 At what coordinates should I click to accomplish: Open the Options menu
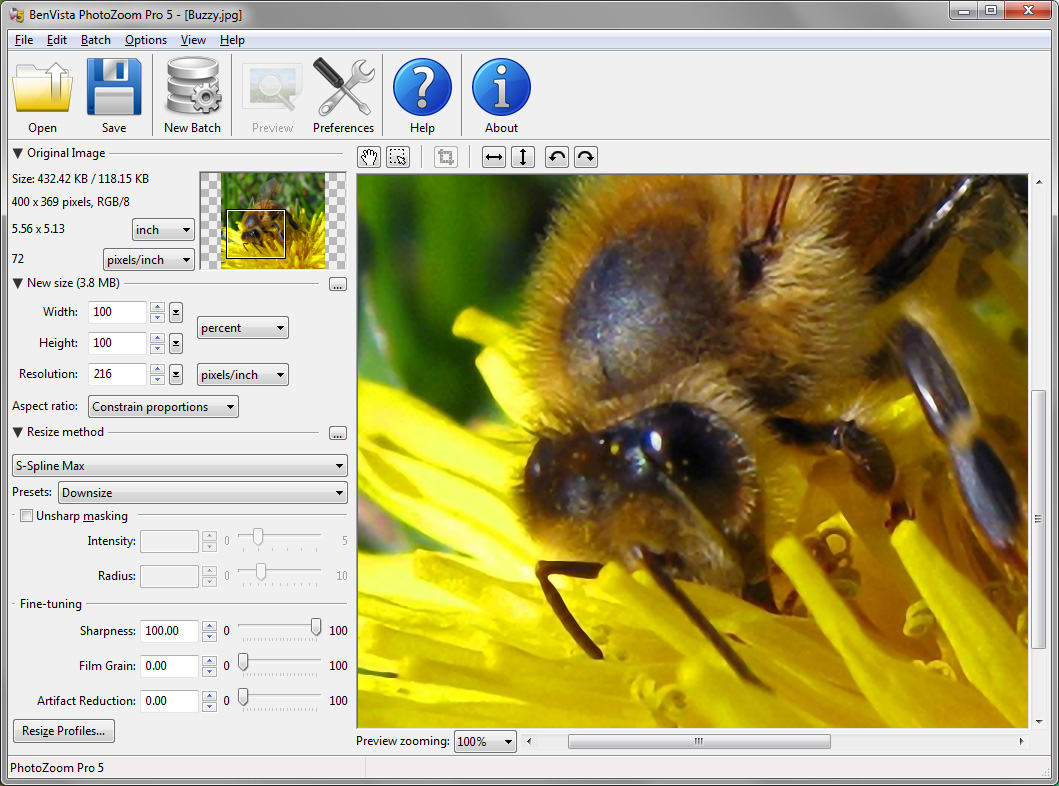pyautogui.click(x=146, y=40)
